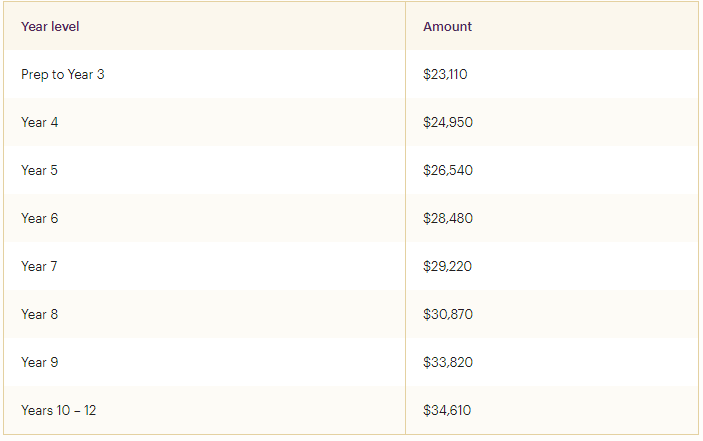Viewport: 703px width, 441px height.
Task: Select the $24,950 amount
Action: tap(448, 122)
